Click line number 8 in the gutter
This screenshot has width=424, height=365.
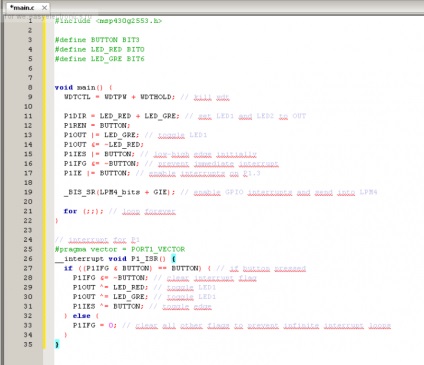(x=30, y=87)
